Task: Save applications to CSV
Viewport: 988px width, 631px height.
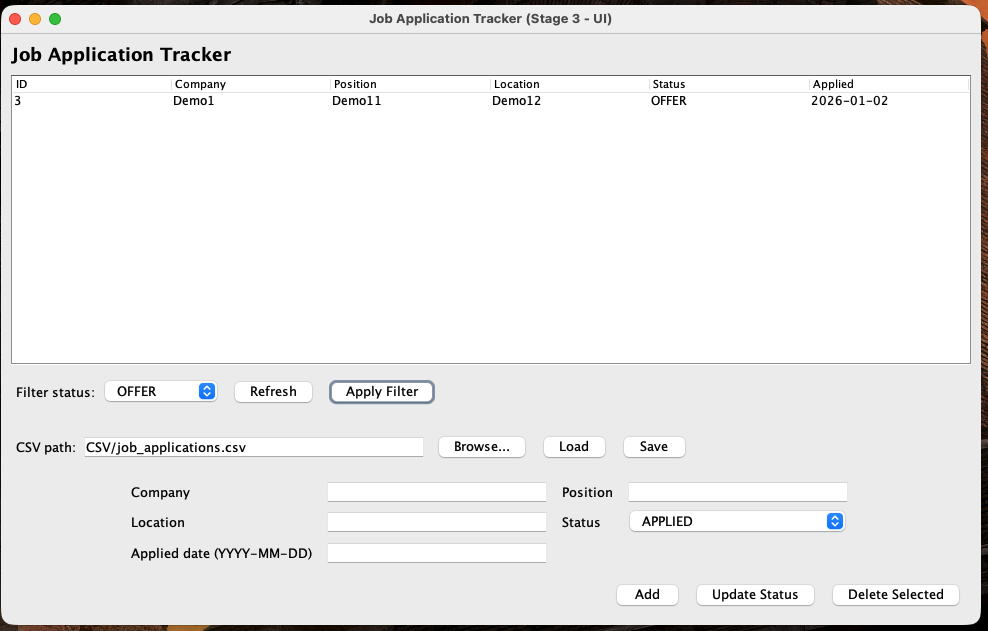Action: pyautogui.click(x=654, y=447)
